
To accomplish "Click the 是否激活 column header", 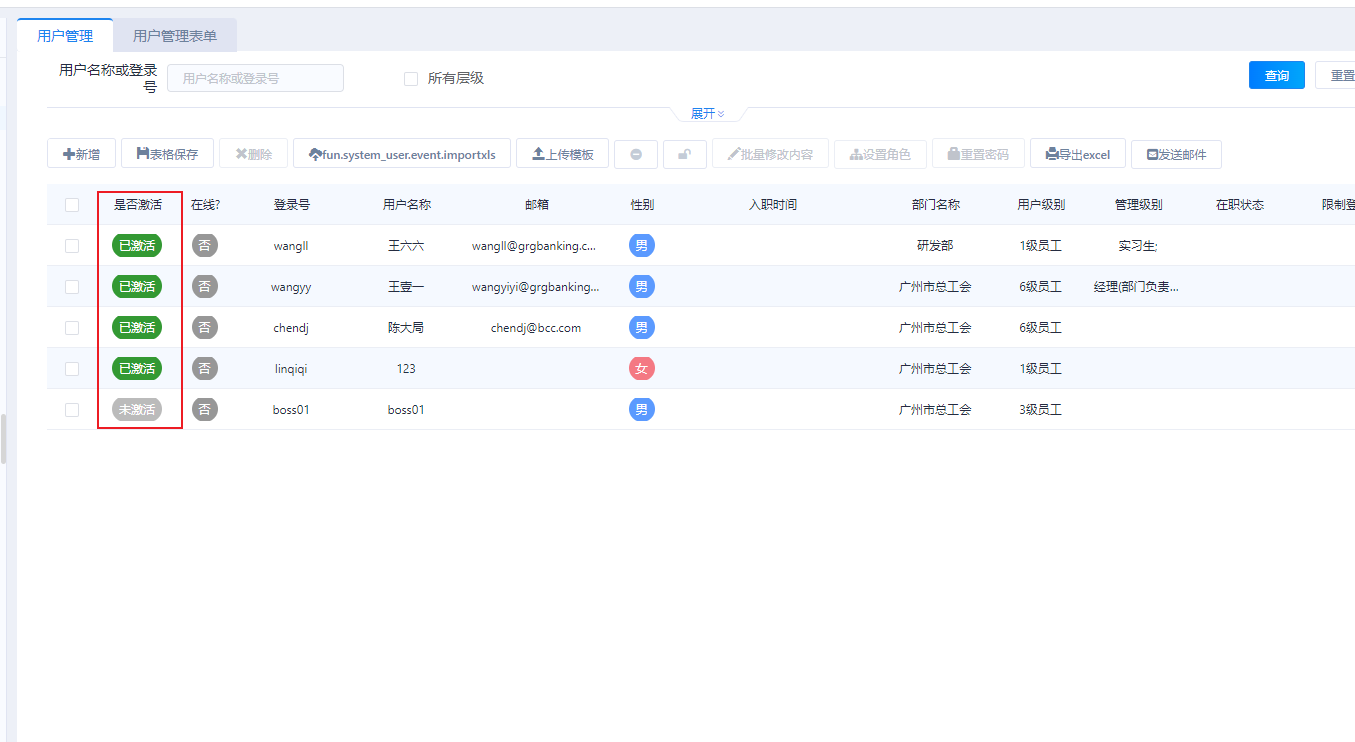I will pos(138,205).
